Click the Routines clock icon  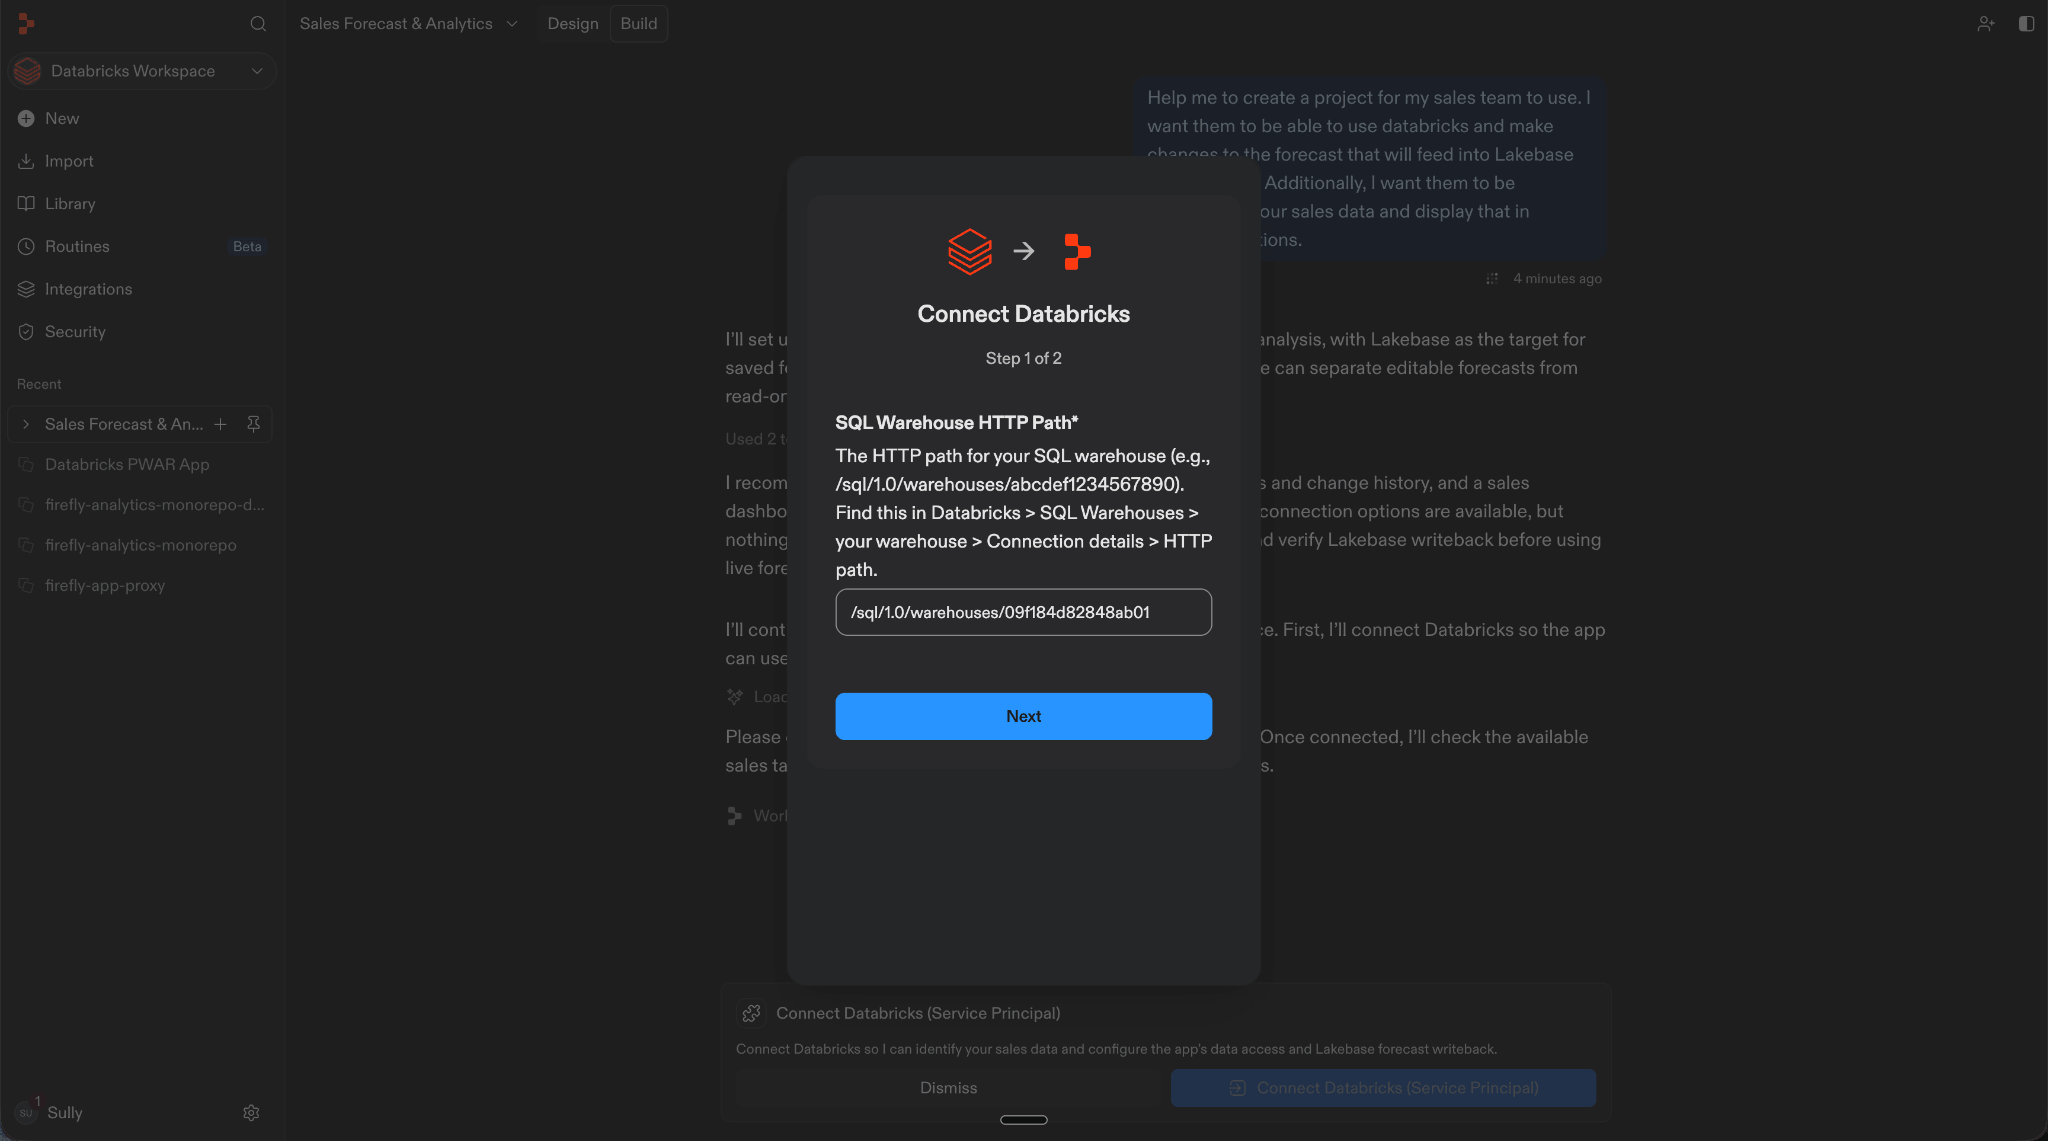tap(26, 246)
